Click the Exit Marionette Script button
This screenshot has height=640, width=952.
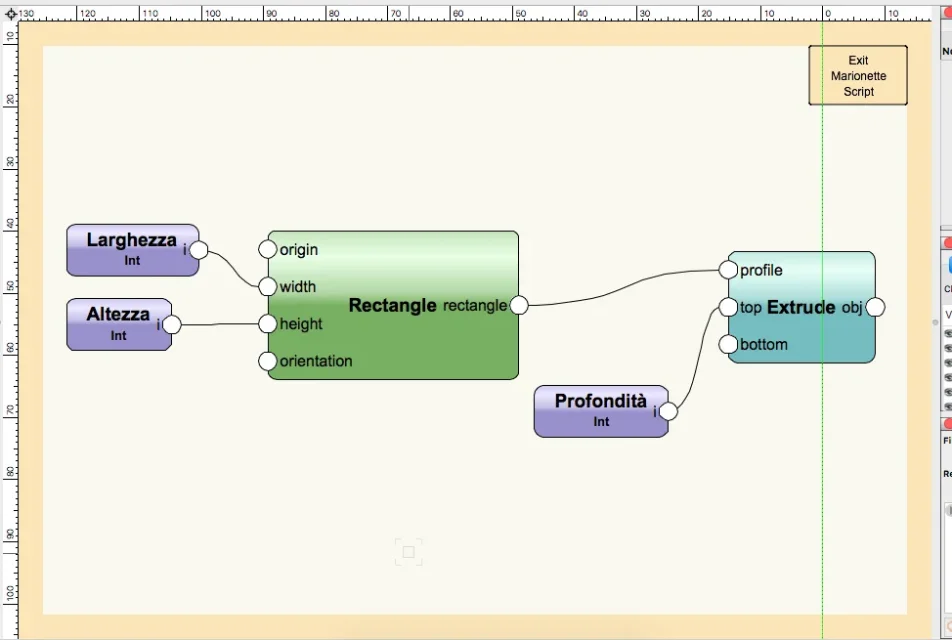coord(858,76)
